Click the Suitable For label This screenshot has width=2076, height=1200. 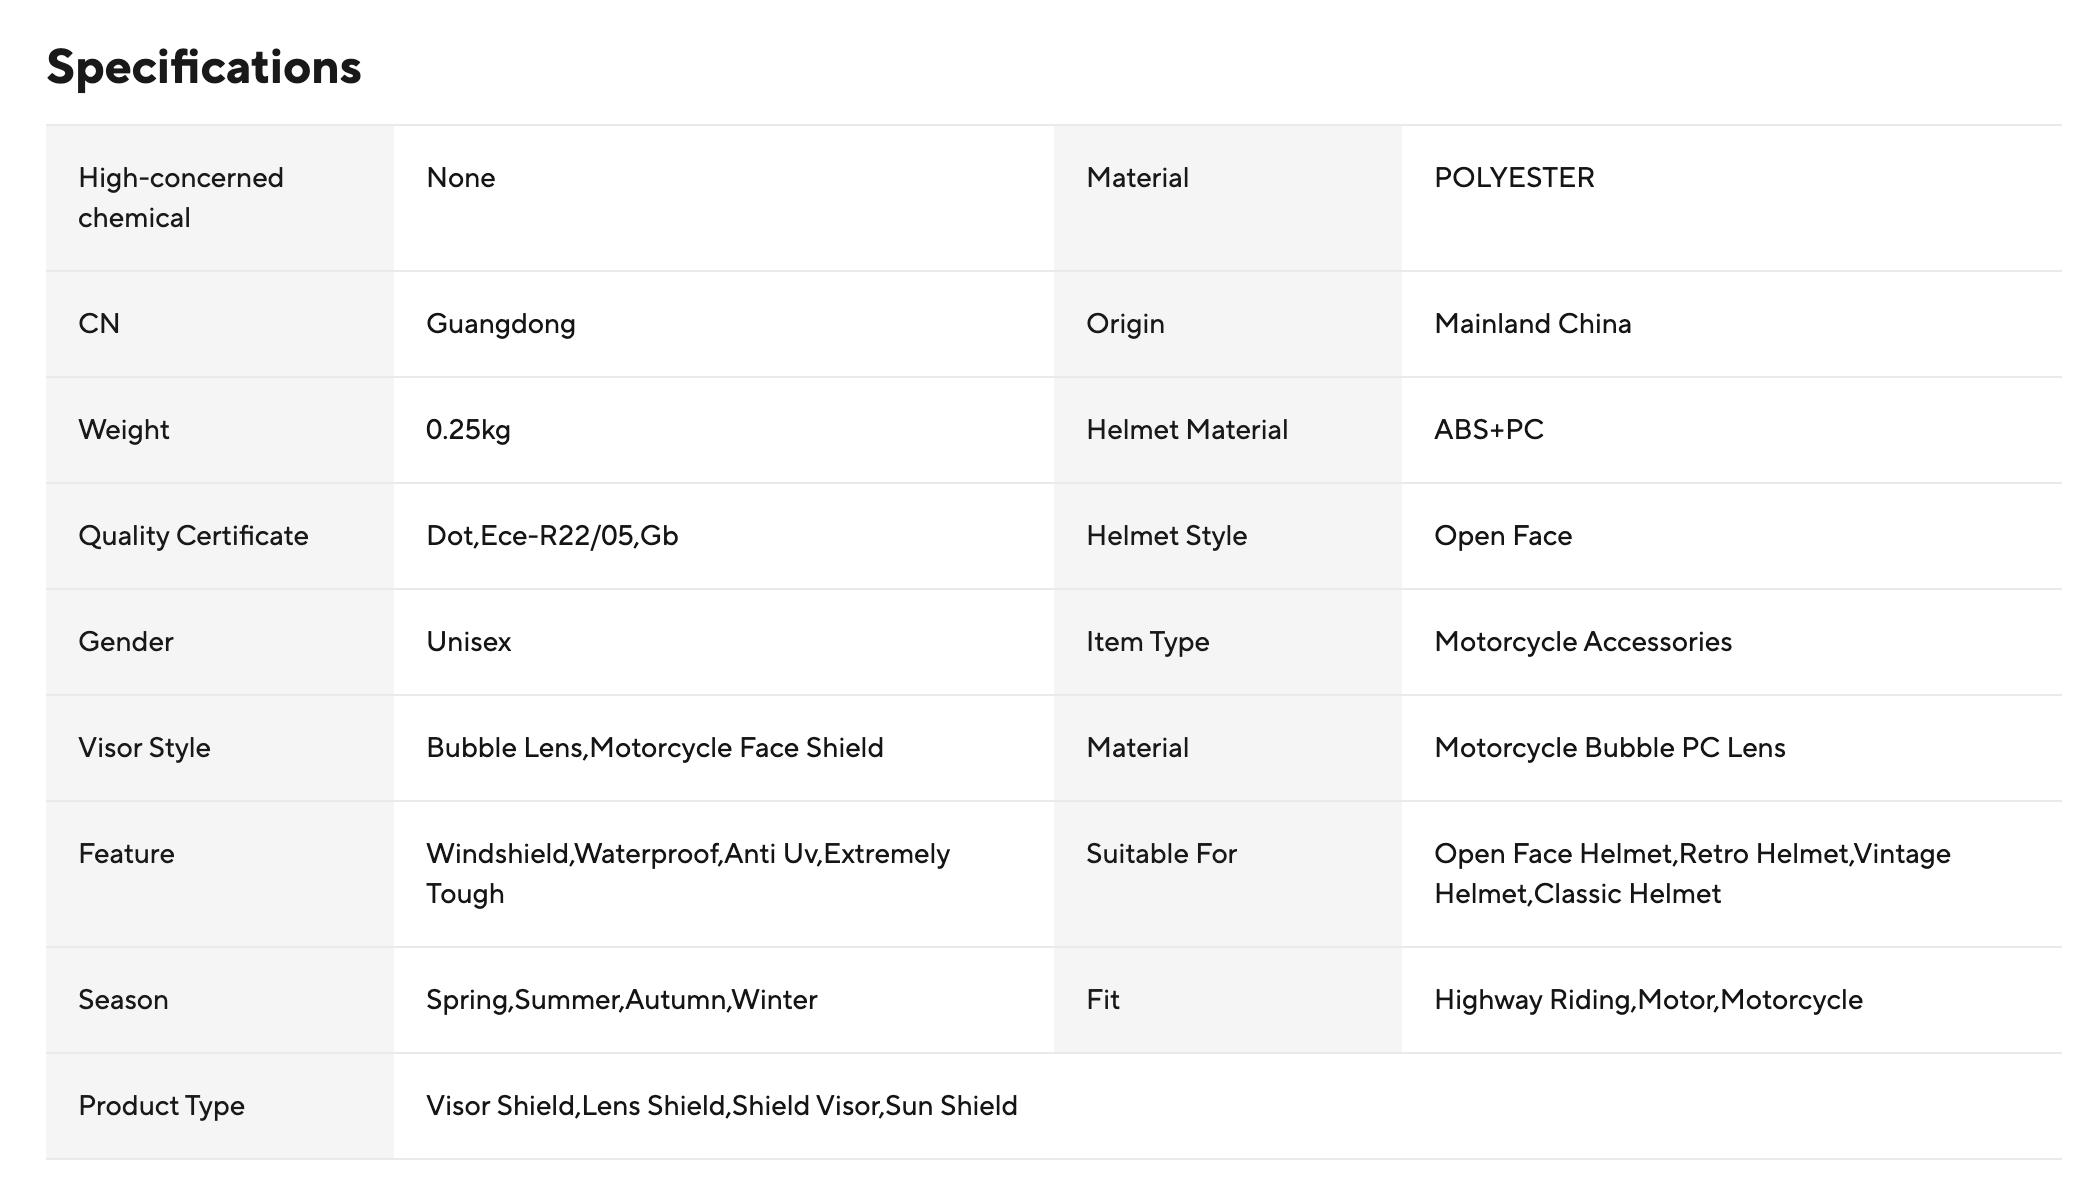point(1161,854)
